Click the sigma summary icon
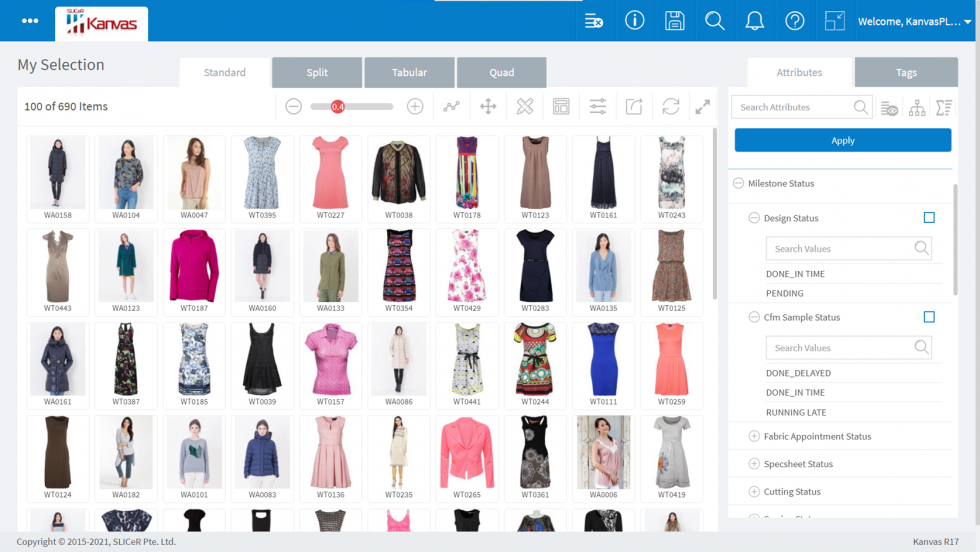 (944, 108)
